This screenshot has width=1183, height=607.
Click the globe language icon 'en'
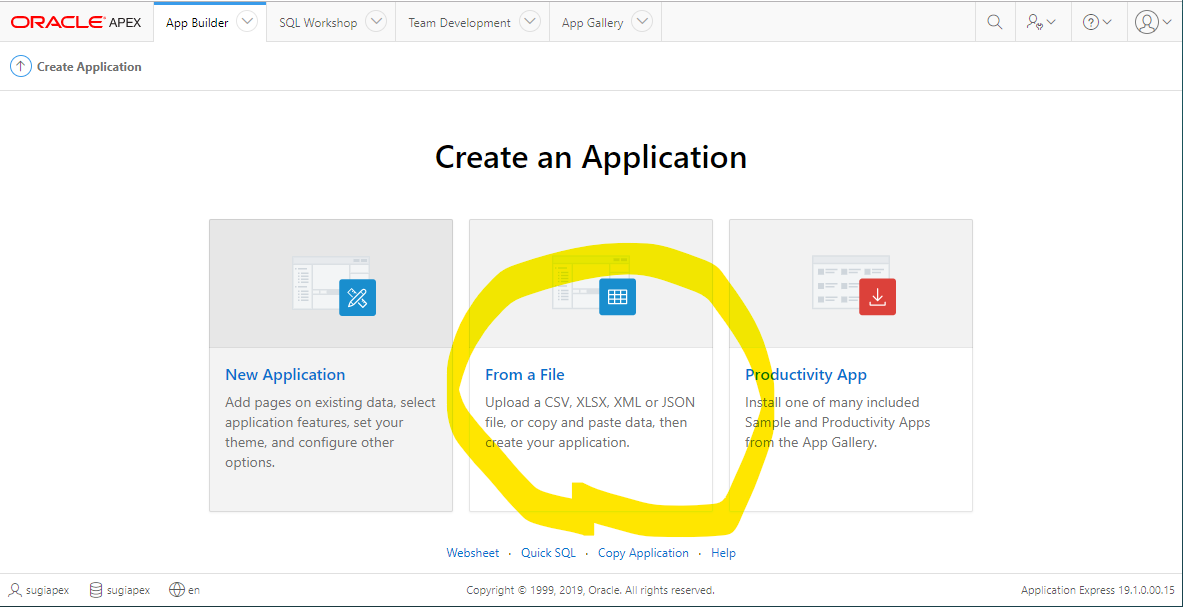coord(177,590)
